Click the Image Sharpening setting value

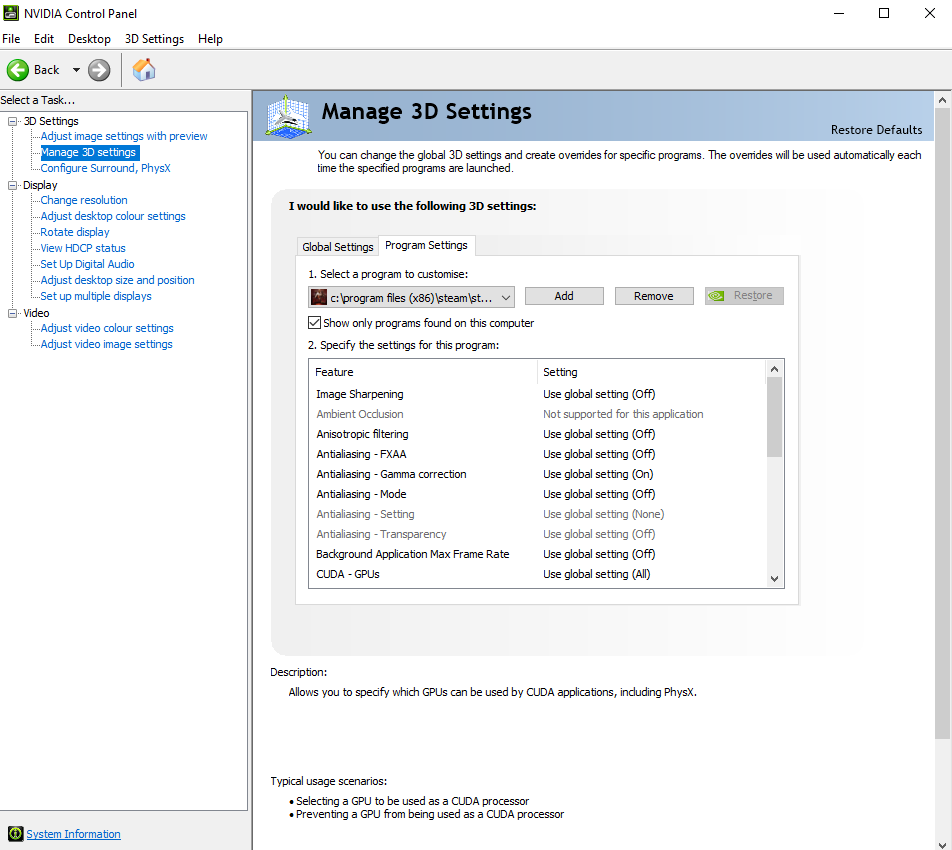[599, 394]
